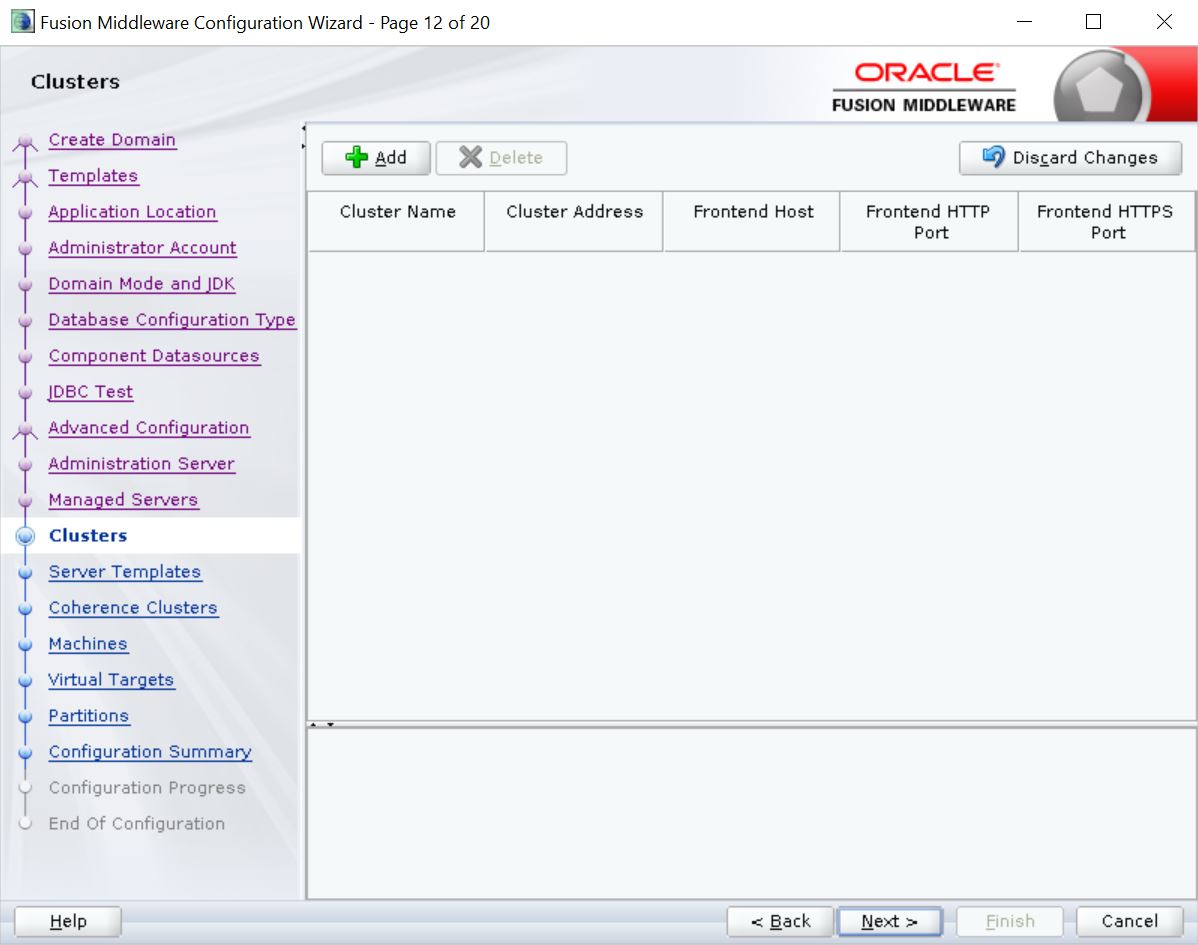Screen dimensions: 1198x945
Task: Click the Machines step bullet
Action: (25, 645)
